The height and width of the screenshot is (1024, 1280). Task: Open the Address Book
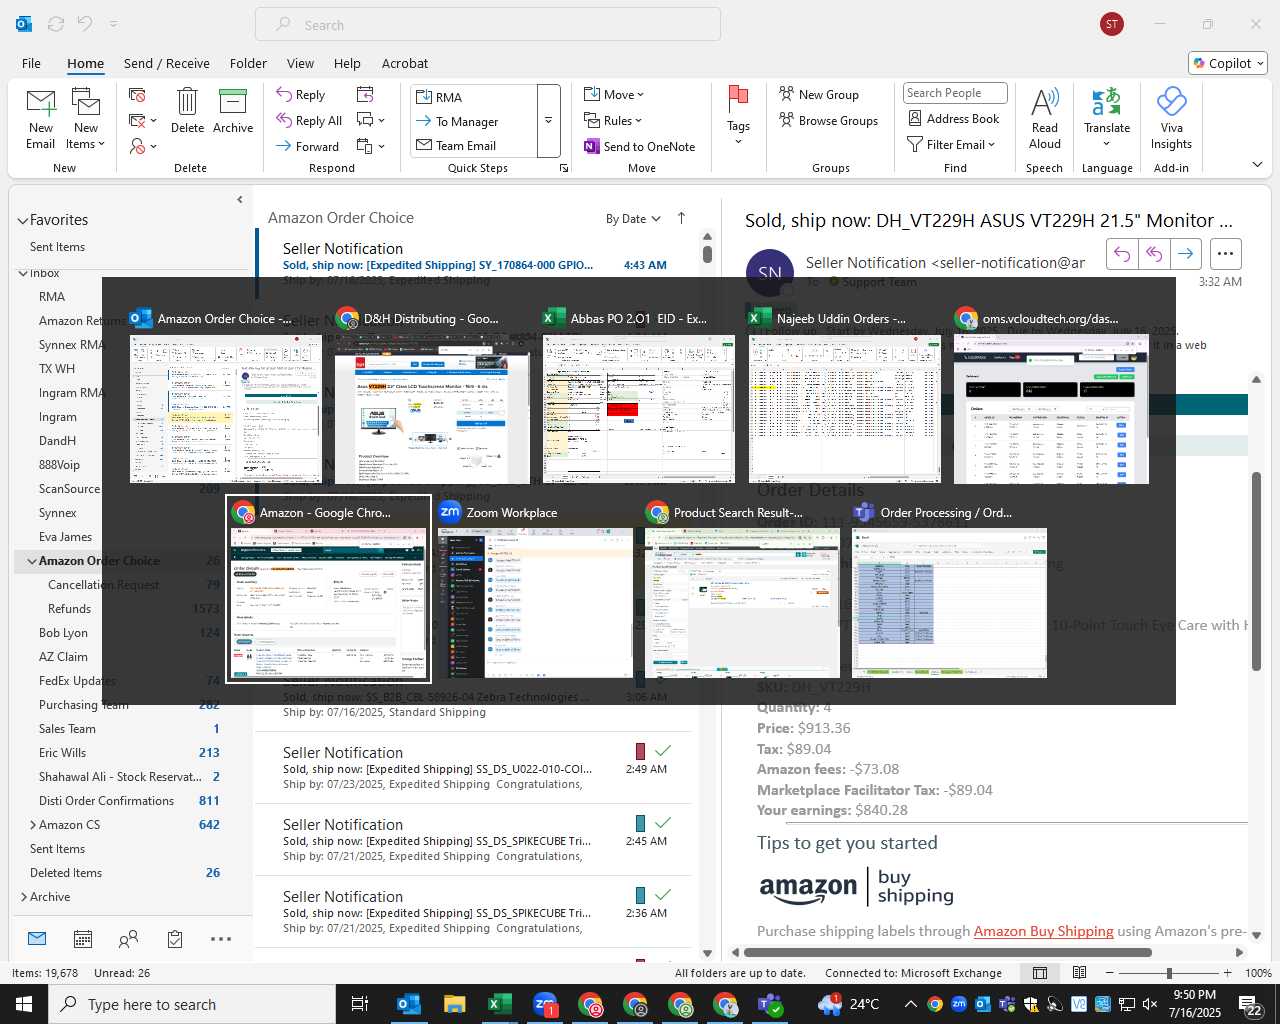pos(954,118)
